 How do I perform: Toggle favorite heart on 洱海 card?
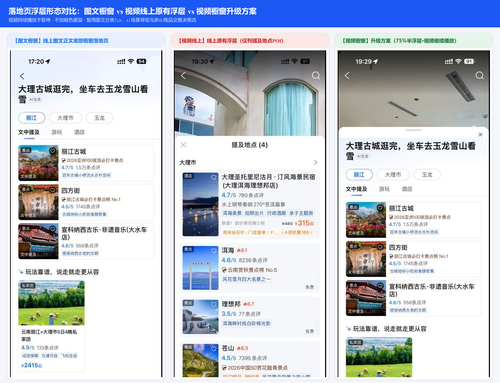[214, 250]
